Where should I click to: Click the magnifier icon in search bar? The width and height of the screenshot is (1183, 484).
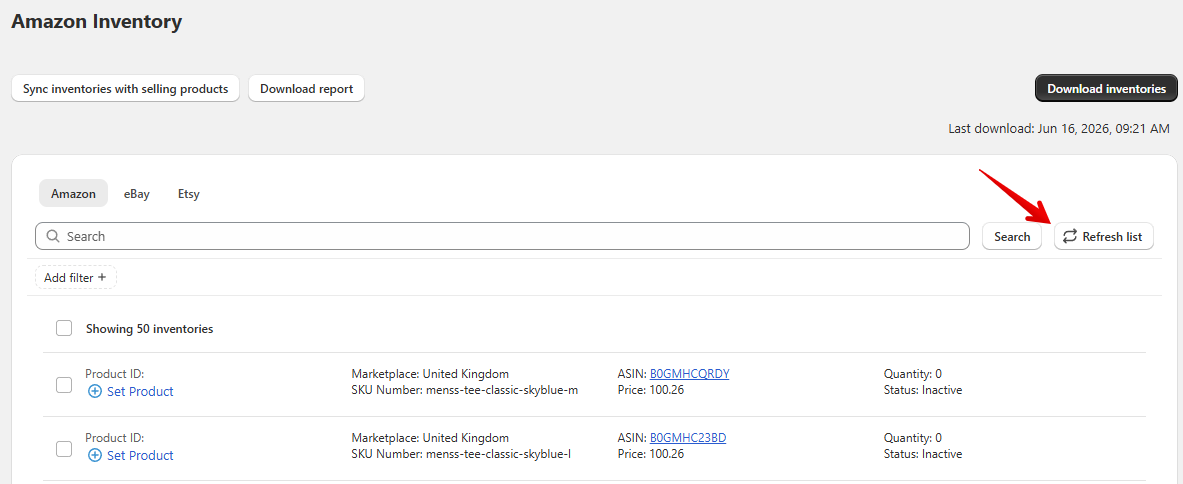(53, 236)
